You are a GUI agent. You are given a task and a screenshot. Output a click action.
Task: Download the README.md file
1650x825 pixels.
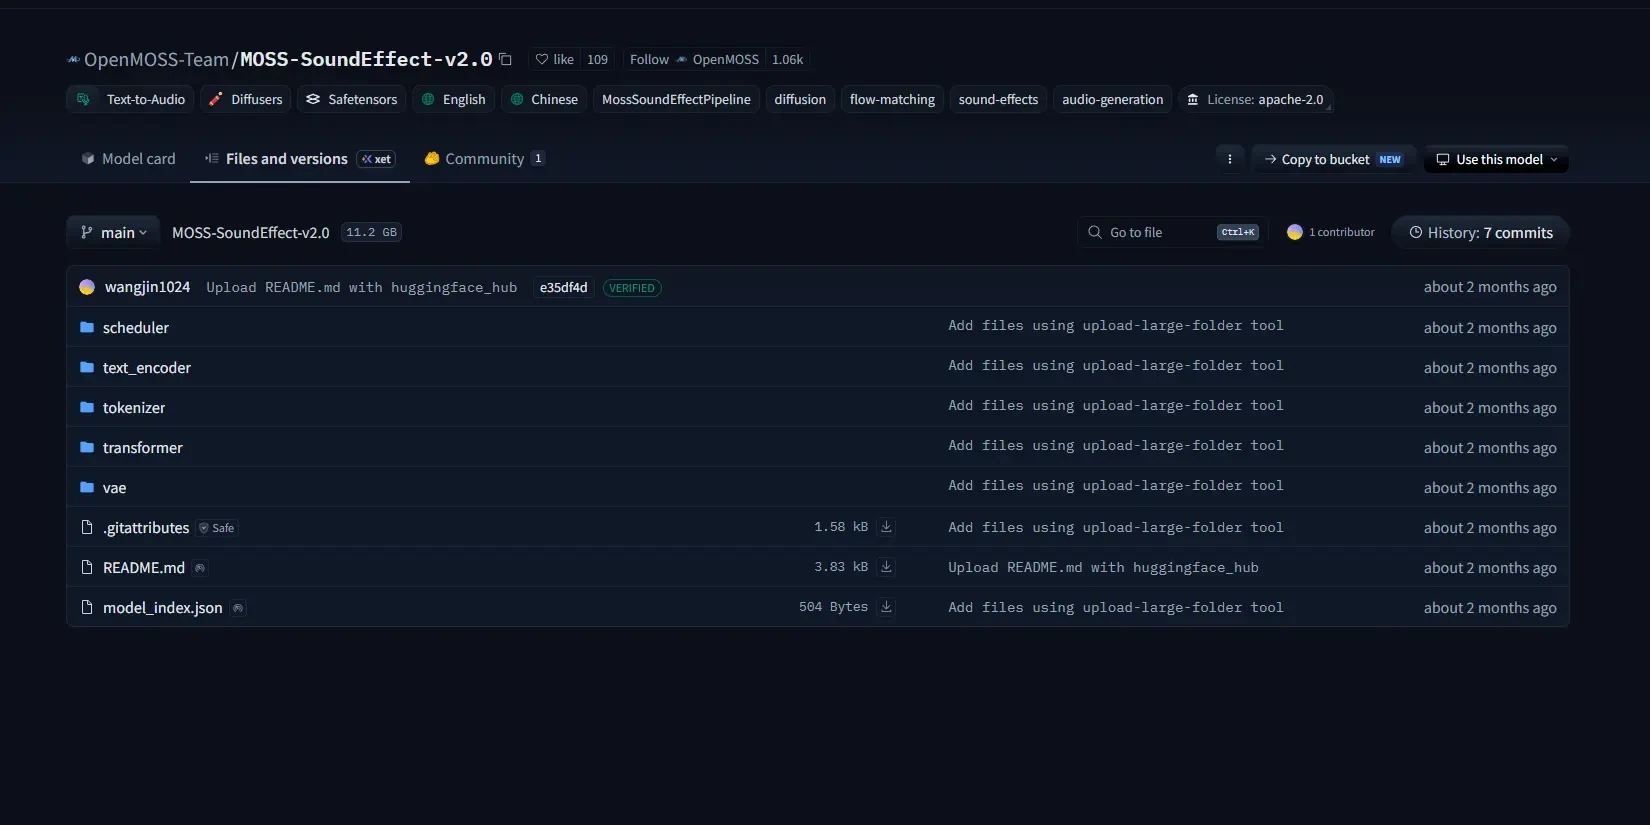(x=886, y=567)
